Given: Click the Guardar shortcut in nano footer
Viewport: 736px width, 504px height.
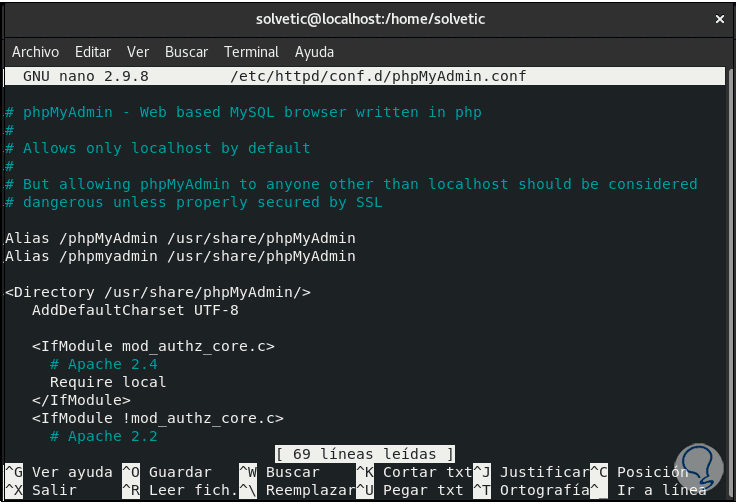Looking at the screenshot, I should tap(180, 472).
